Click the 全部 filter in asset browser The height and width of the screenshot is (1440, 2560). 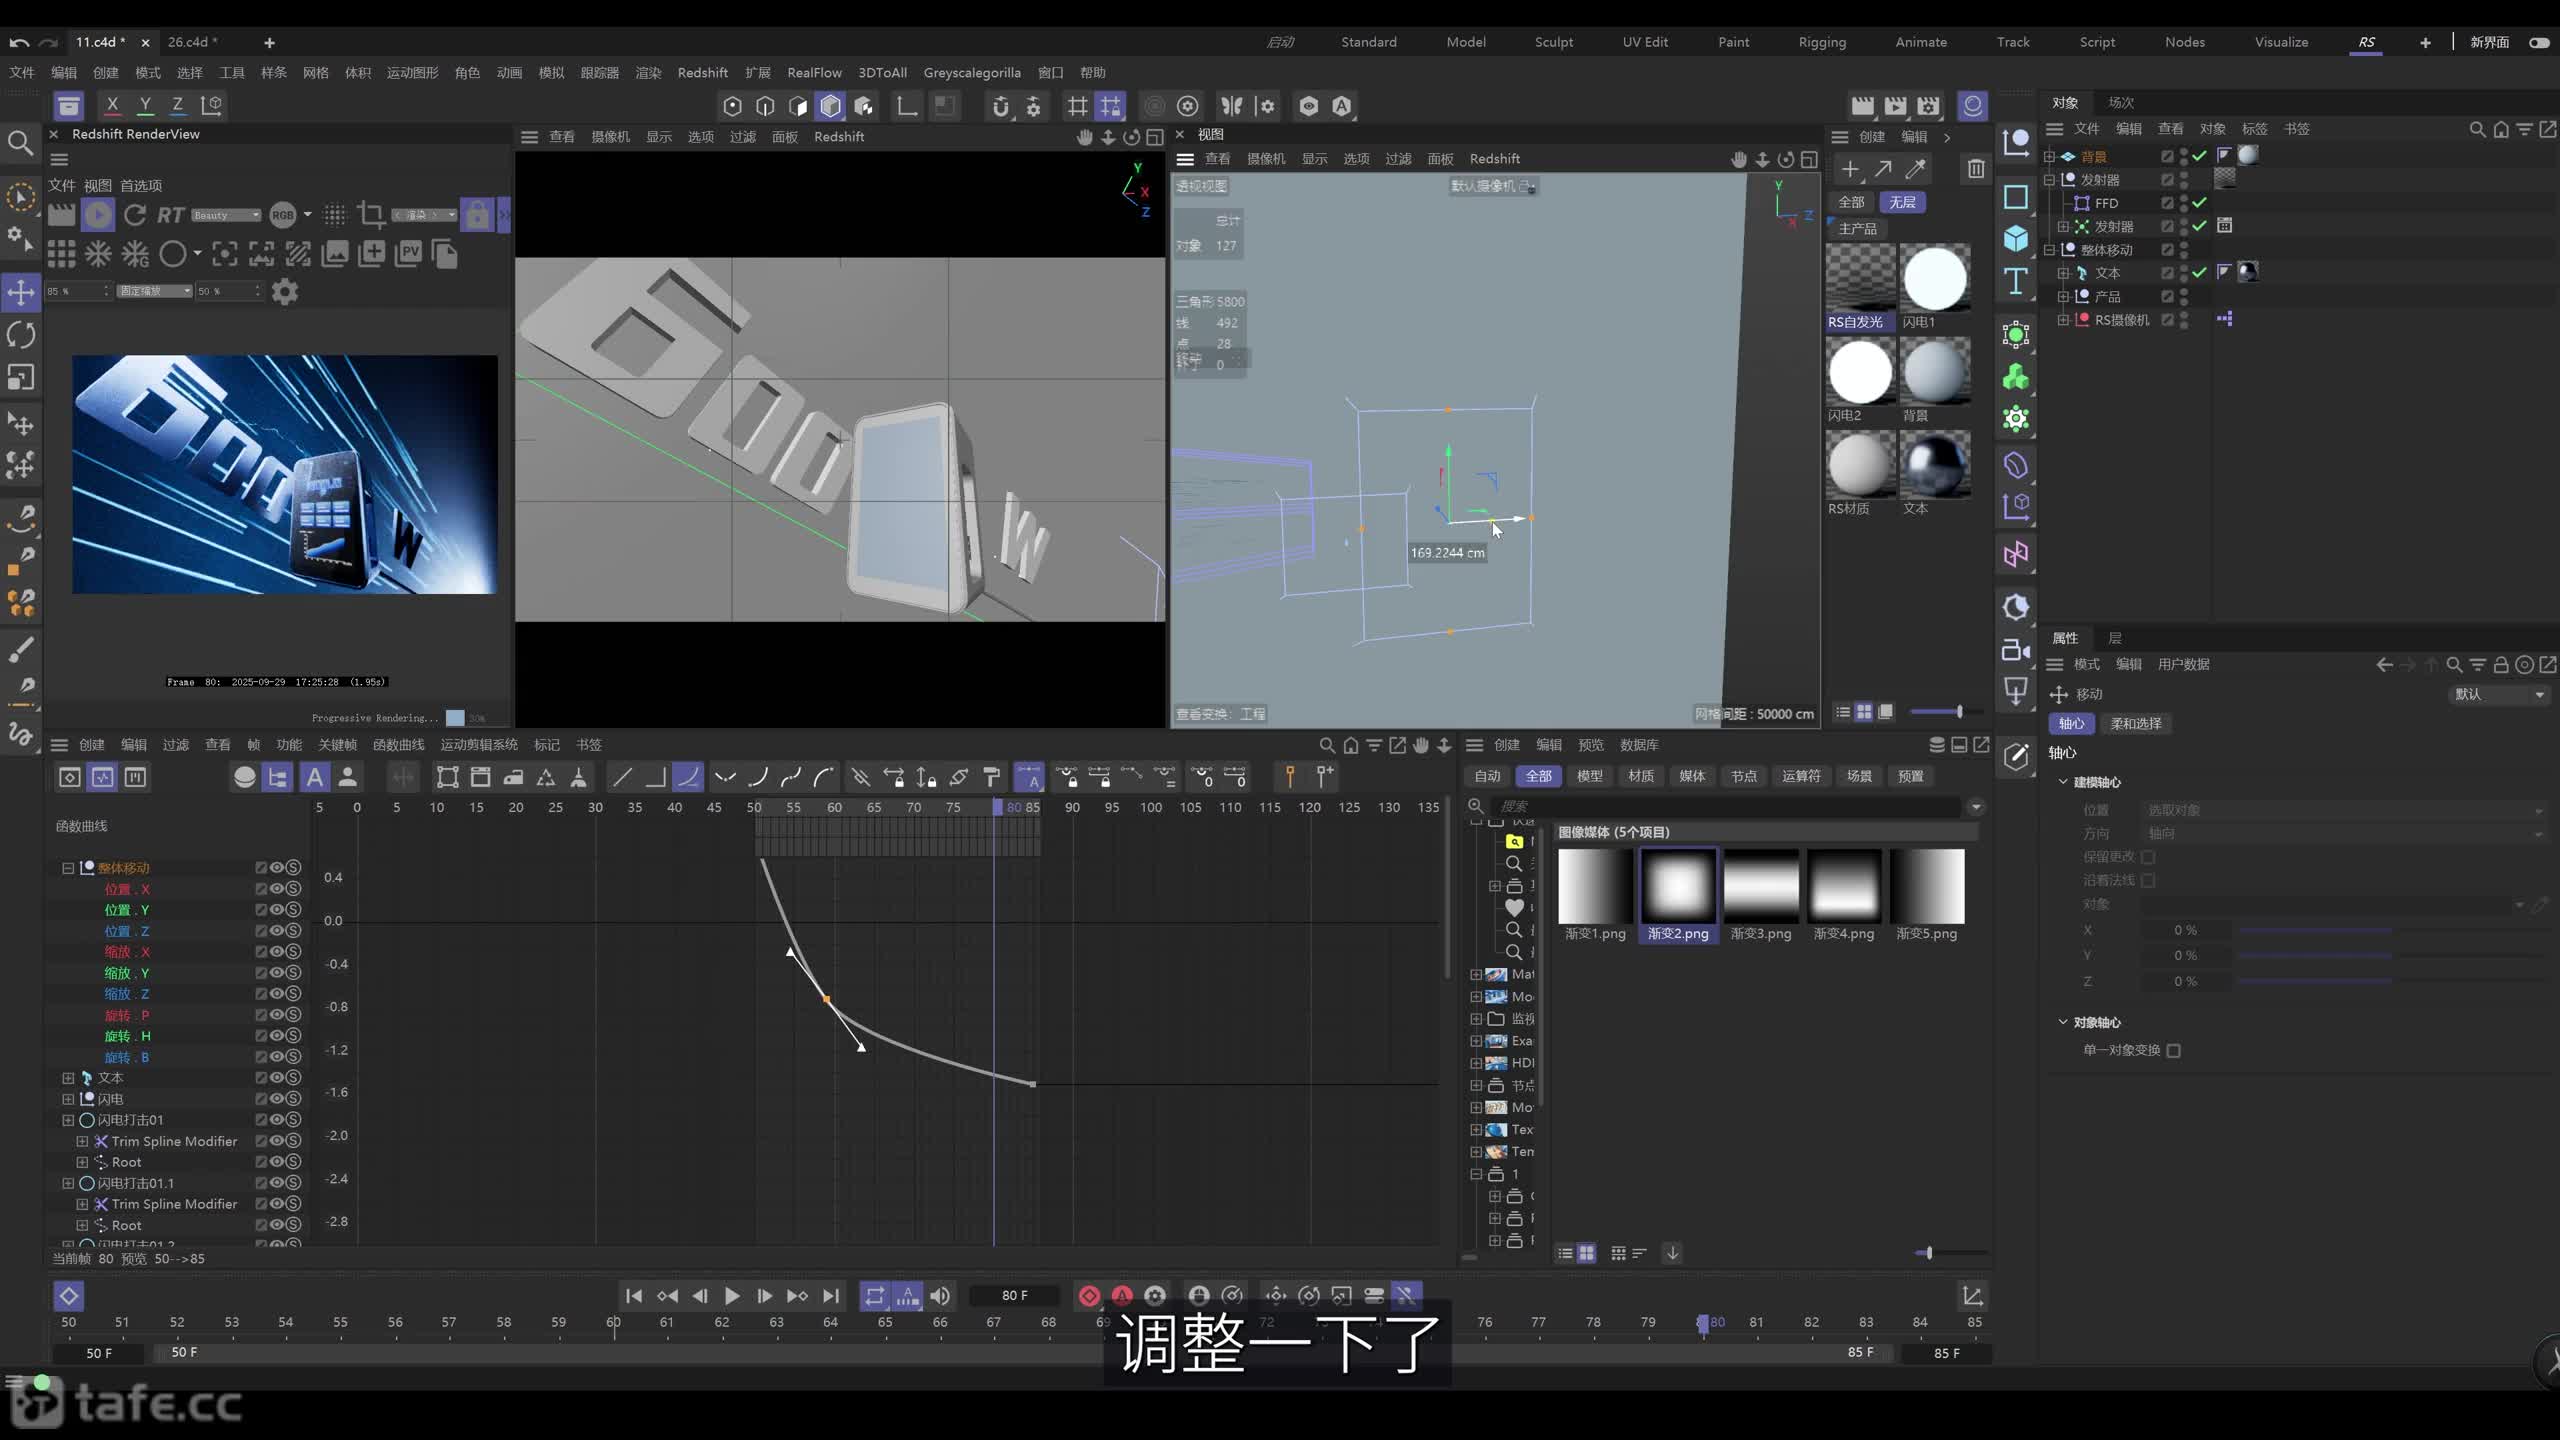pos(1538,776)
